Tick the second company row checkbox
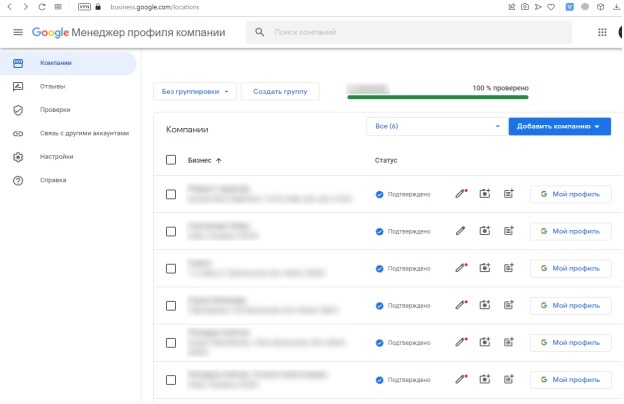624x404 pixels. click(x=171, y=231)
